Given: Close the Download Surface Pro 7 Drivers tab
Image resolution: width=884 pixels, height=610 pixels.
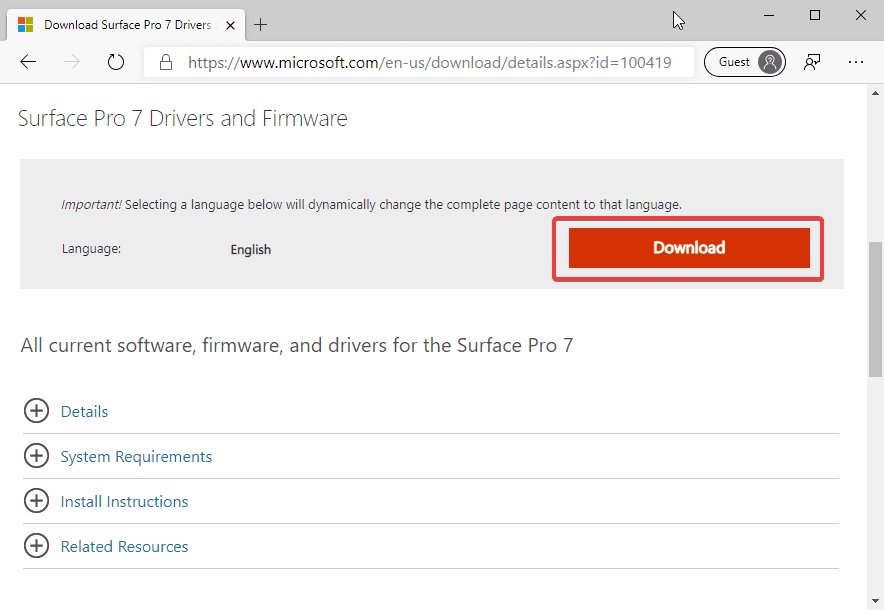Looking at the screenshot, I should 230,25.
